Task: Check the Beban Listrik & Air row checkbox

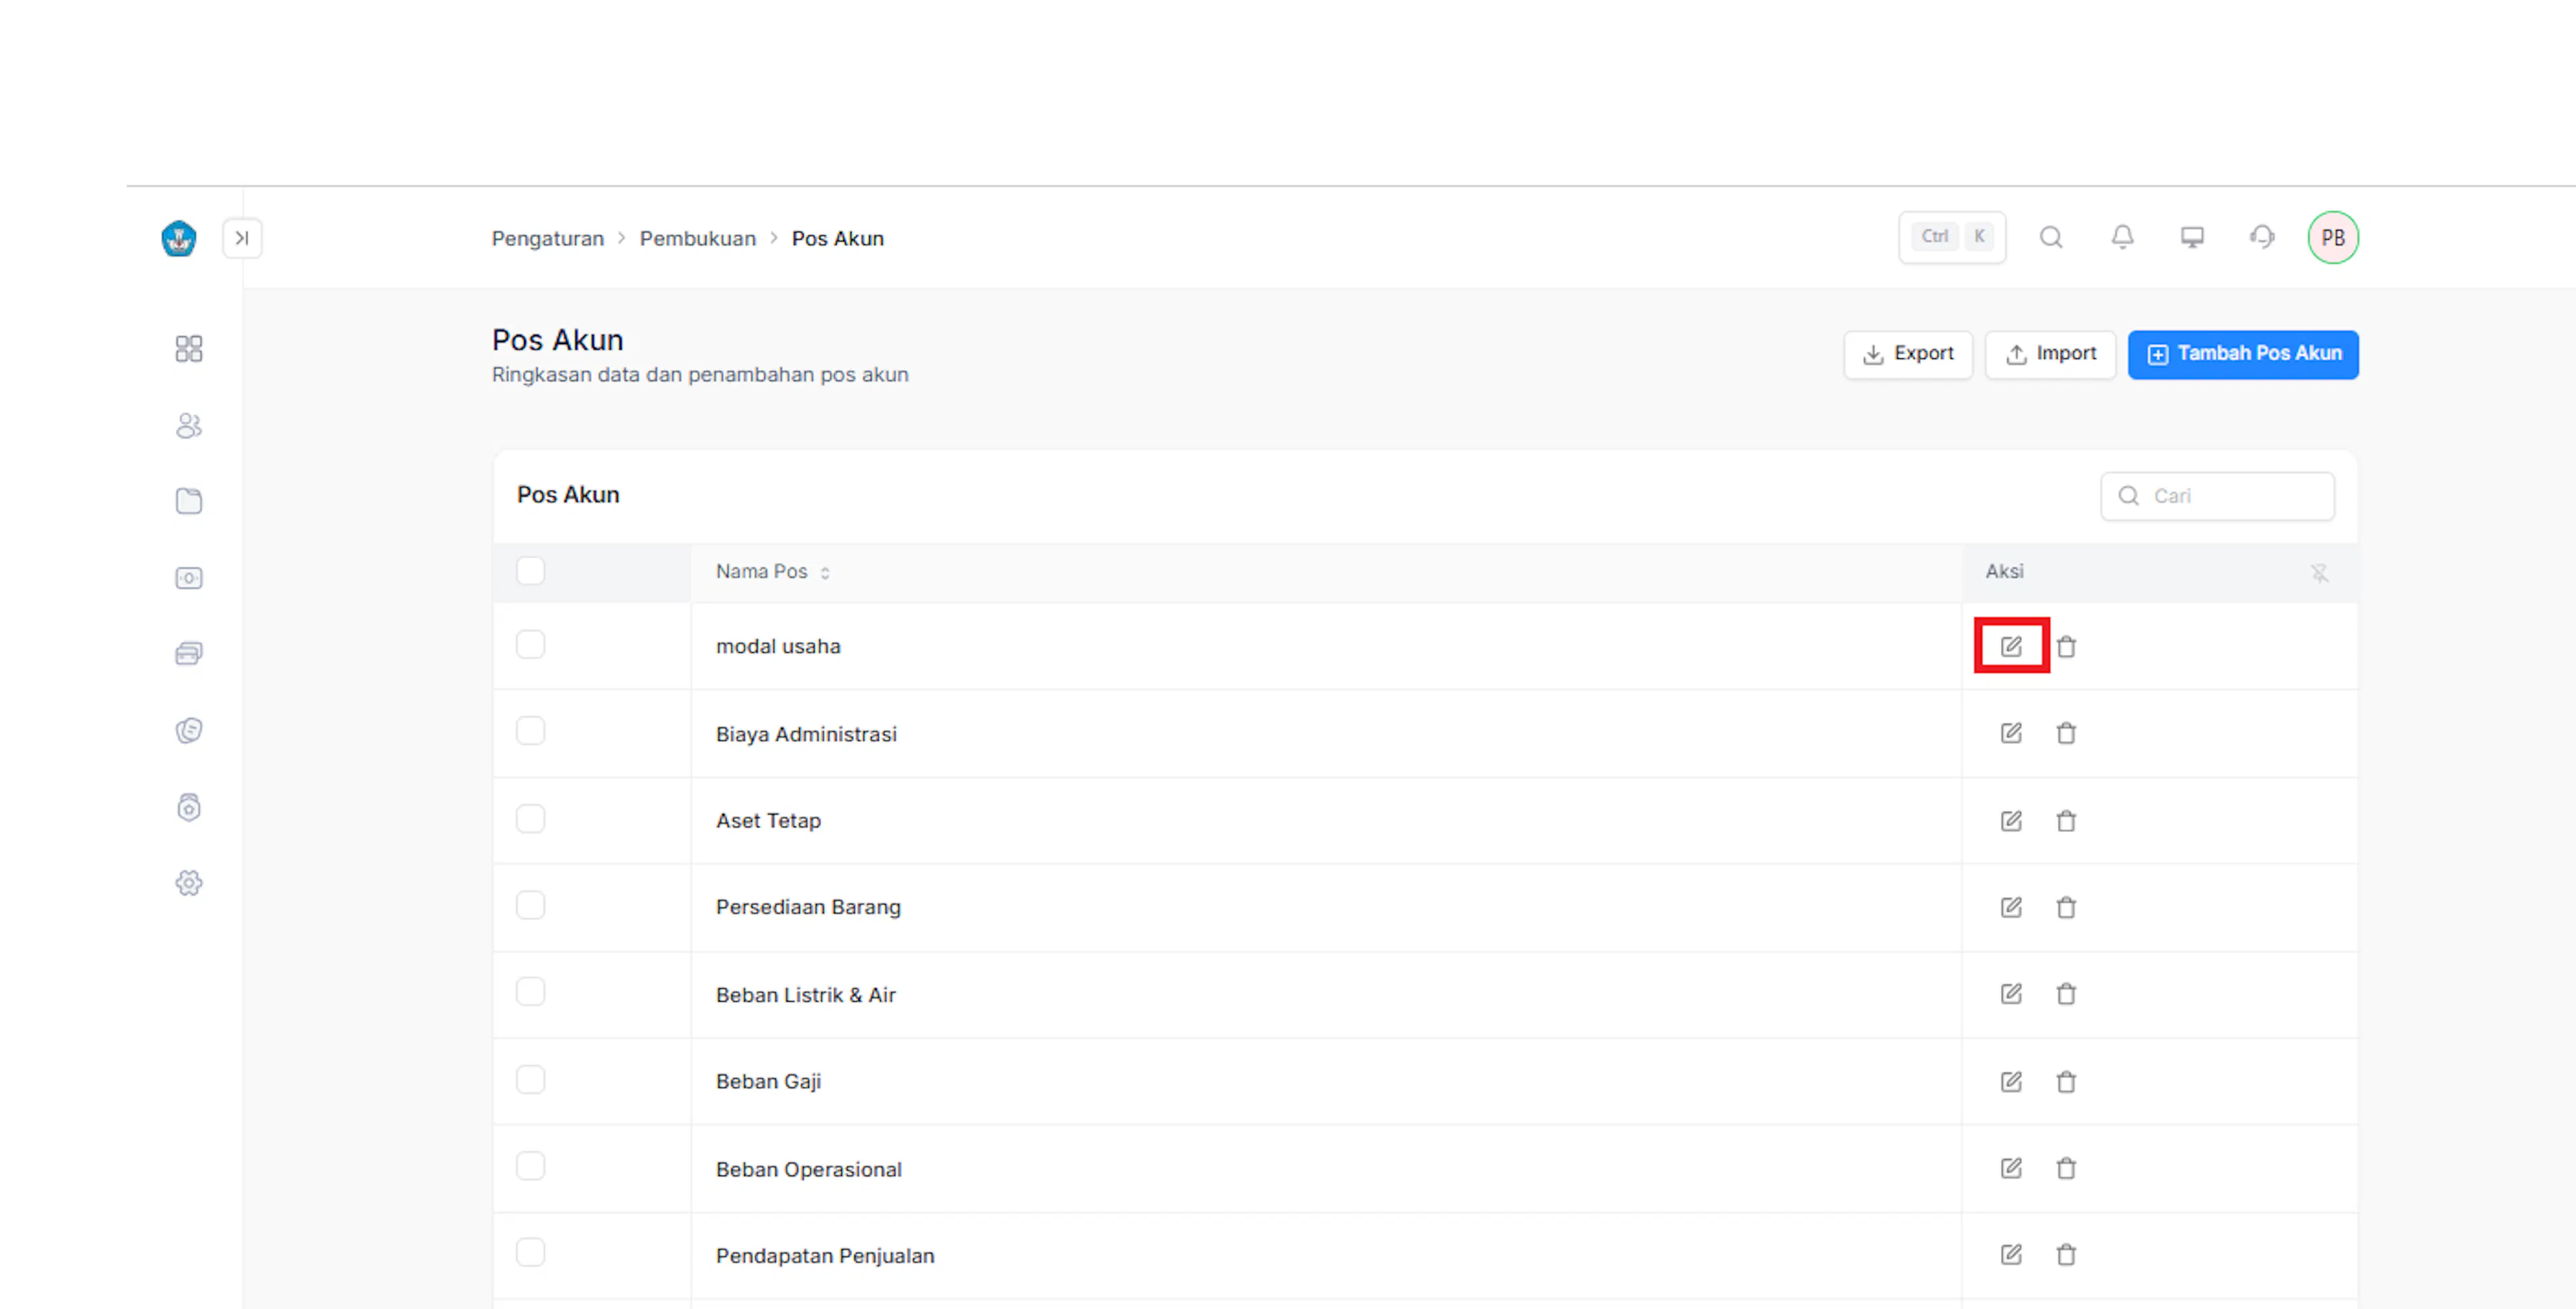Action: (530, 992)
